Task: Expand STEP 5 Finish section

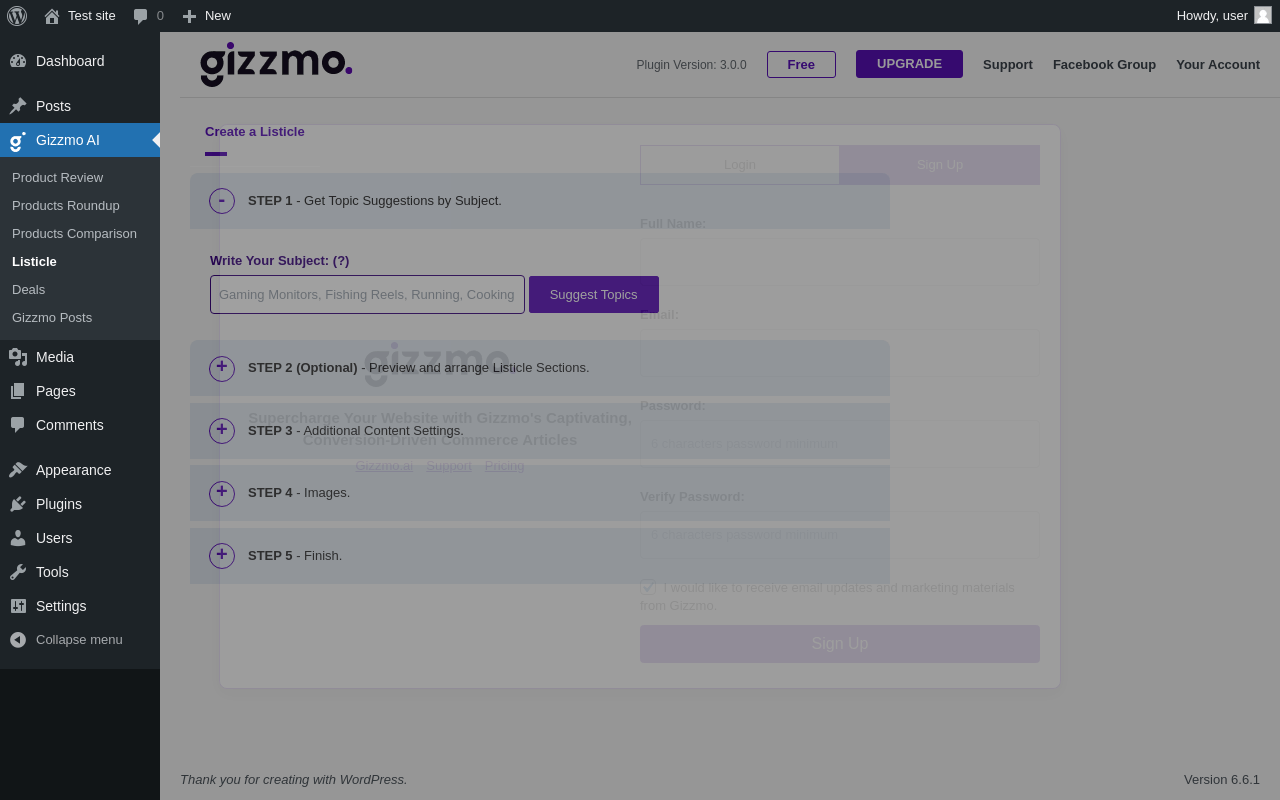Action: point(222,556)
